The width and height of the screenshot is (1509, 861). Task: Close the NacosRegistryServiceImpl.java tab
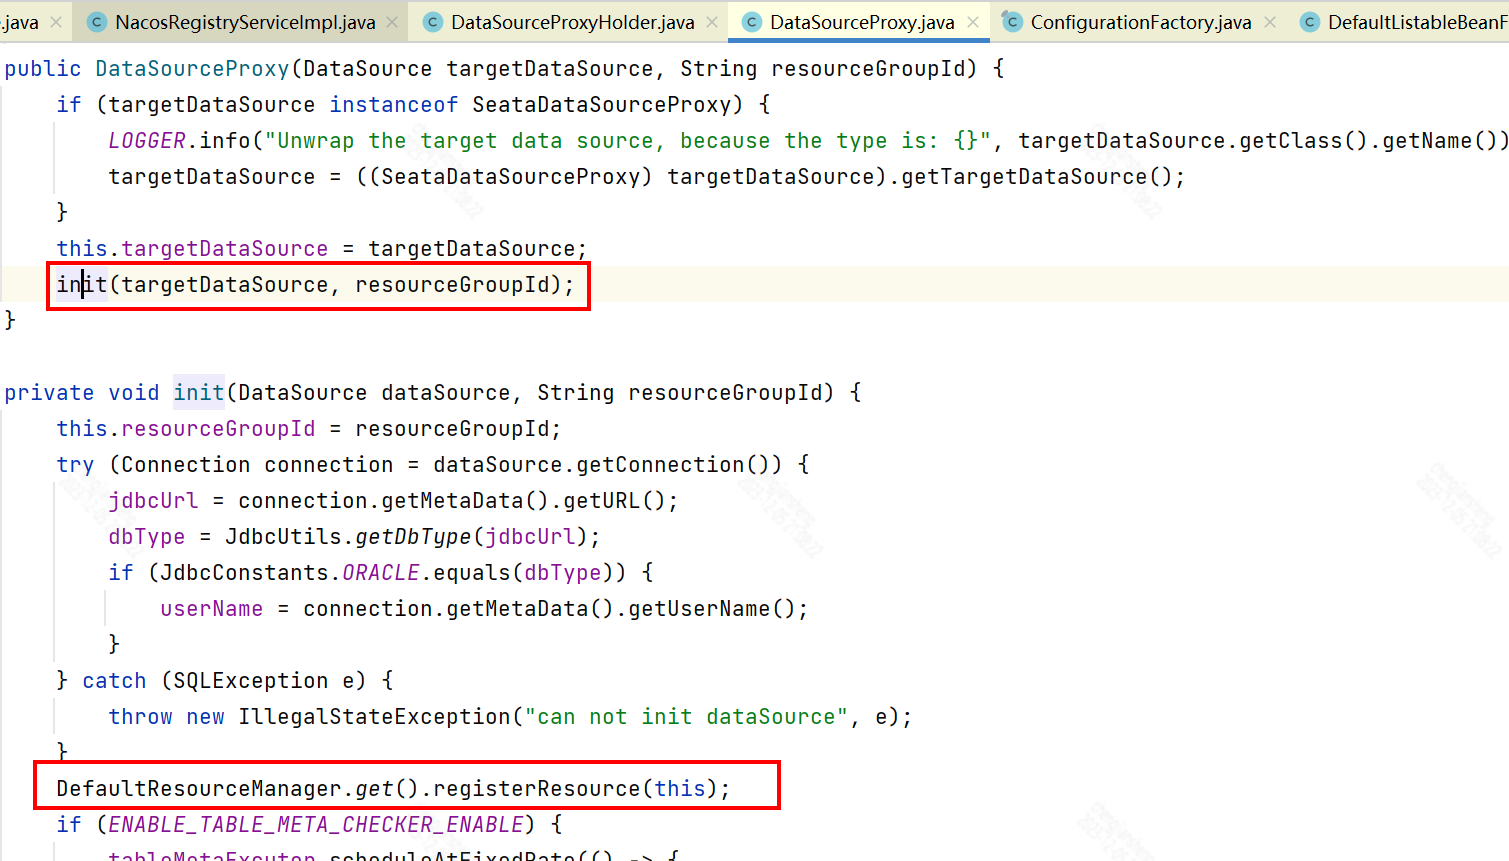(x=392, y=22)
